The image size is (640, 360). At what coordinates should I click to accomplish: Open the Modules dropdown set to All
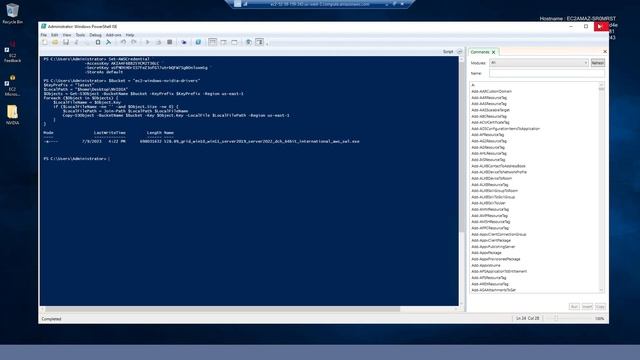coord(539,63)
